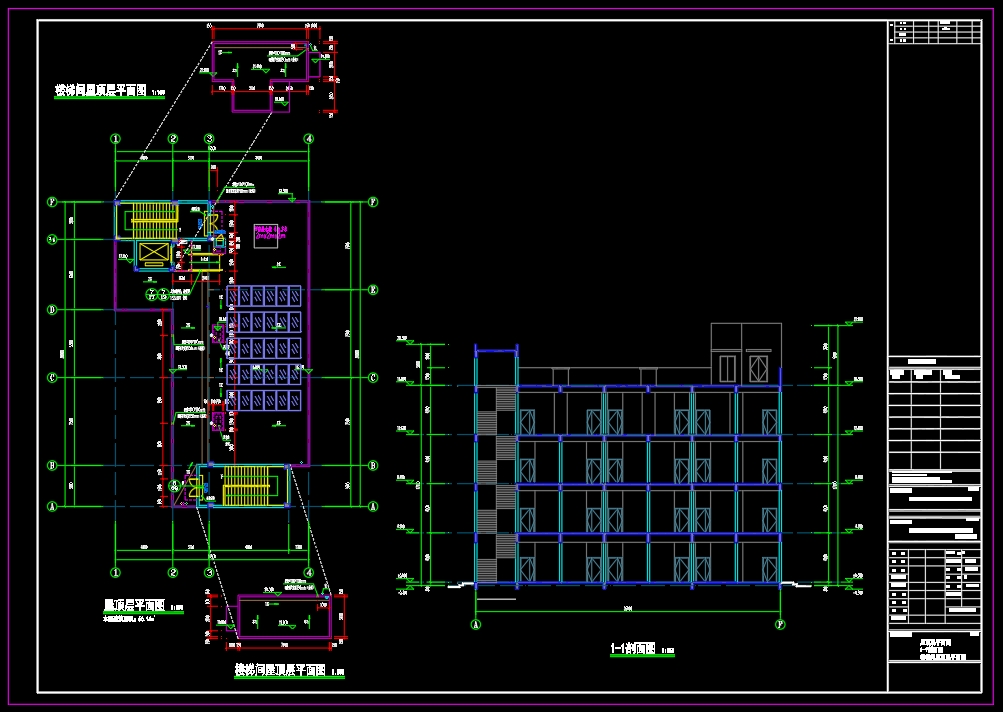This screenshot has height=712, width=1003.
Task: Pick axis bubble 1 below the roof plan
Action: (x=115, y=573)
